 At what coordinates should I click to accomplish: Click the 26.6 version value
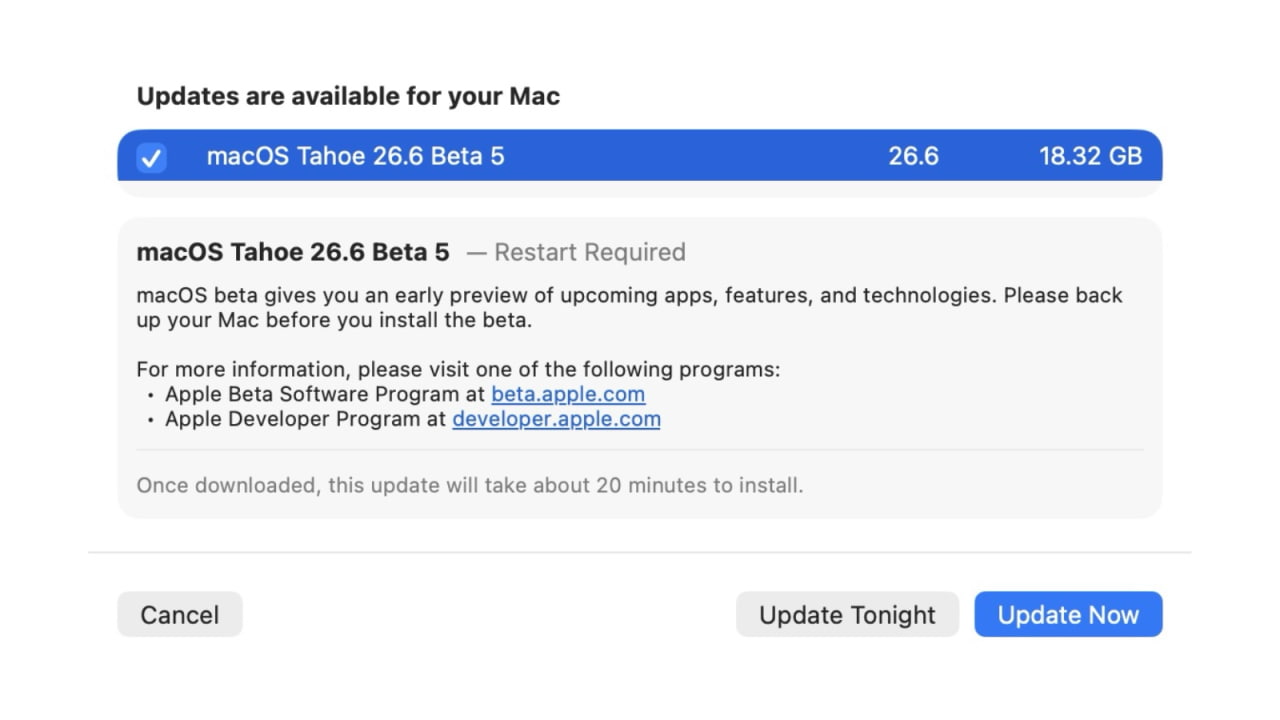tap(913, 156)
